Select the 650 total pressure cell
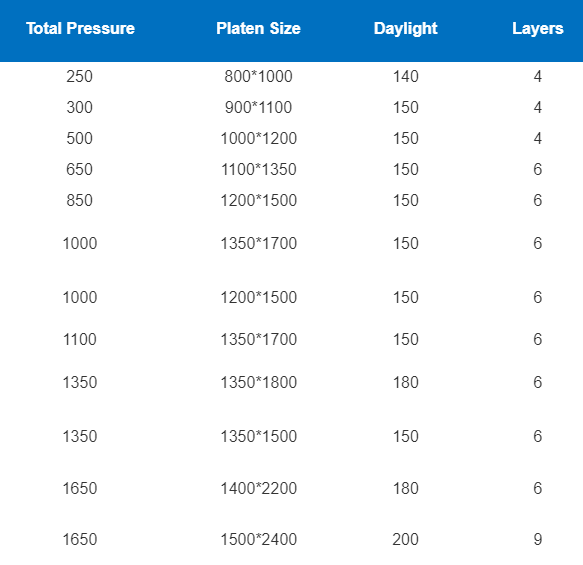 pyautogui.click(x=80, y=170)
